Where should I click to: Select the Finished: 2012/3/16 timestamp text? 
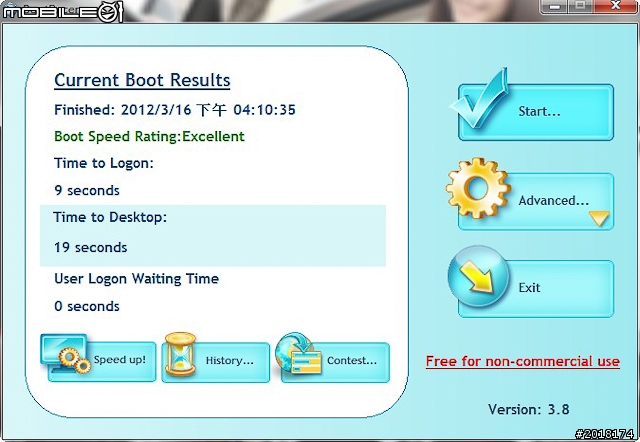[175, 110]
